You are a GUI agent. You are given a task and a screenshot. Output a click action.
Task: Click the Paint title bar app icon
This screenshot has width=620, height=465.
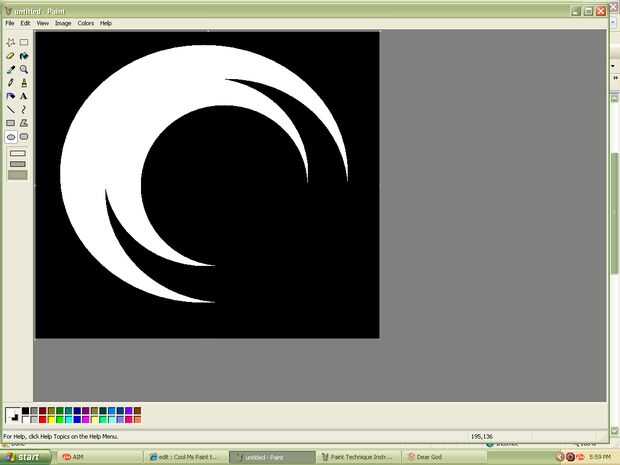[8, 11]
